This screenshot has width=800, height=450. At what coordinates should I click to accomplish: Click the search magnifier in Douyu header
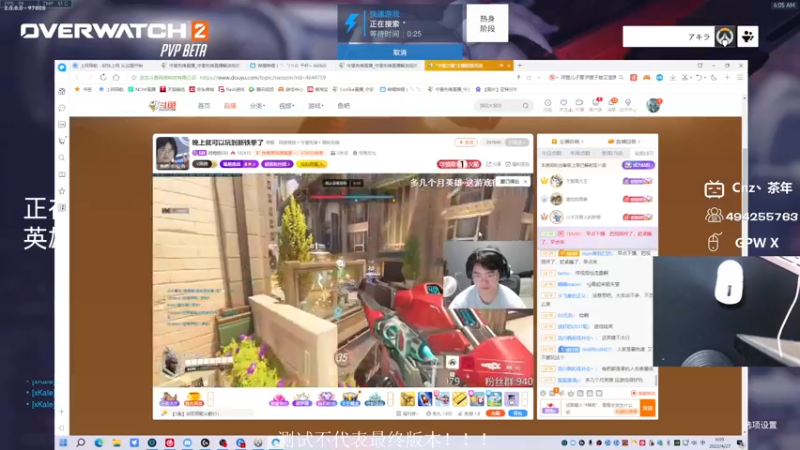[x=526, y=106]
